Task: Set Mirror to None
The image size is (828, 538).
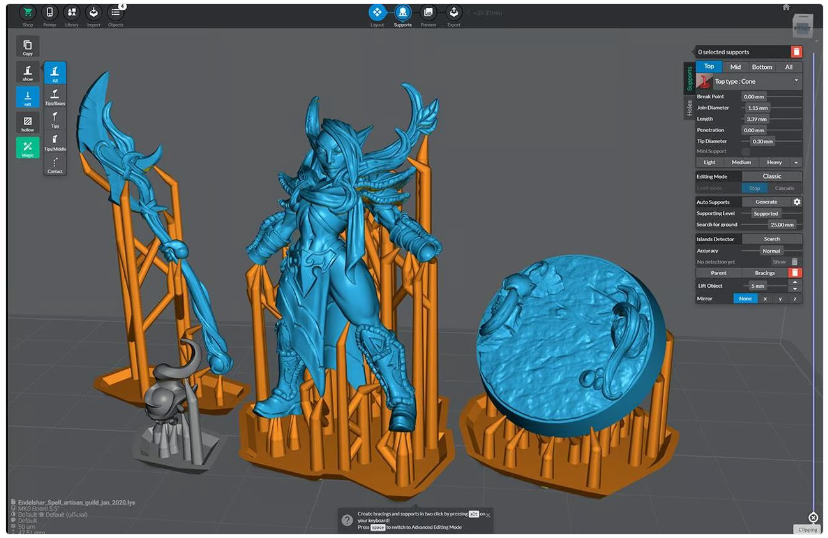Action: tap(745, 299)
